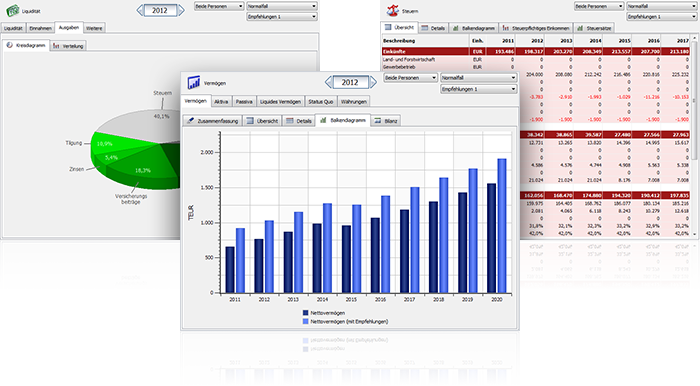This screenshot has height=386, width=700.
Task: Select the Einnahmen tab in Liquidität
Action: coord(41,28)
